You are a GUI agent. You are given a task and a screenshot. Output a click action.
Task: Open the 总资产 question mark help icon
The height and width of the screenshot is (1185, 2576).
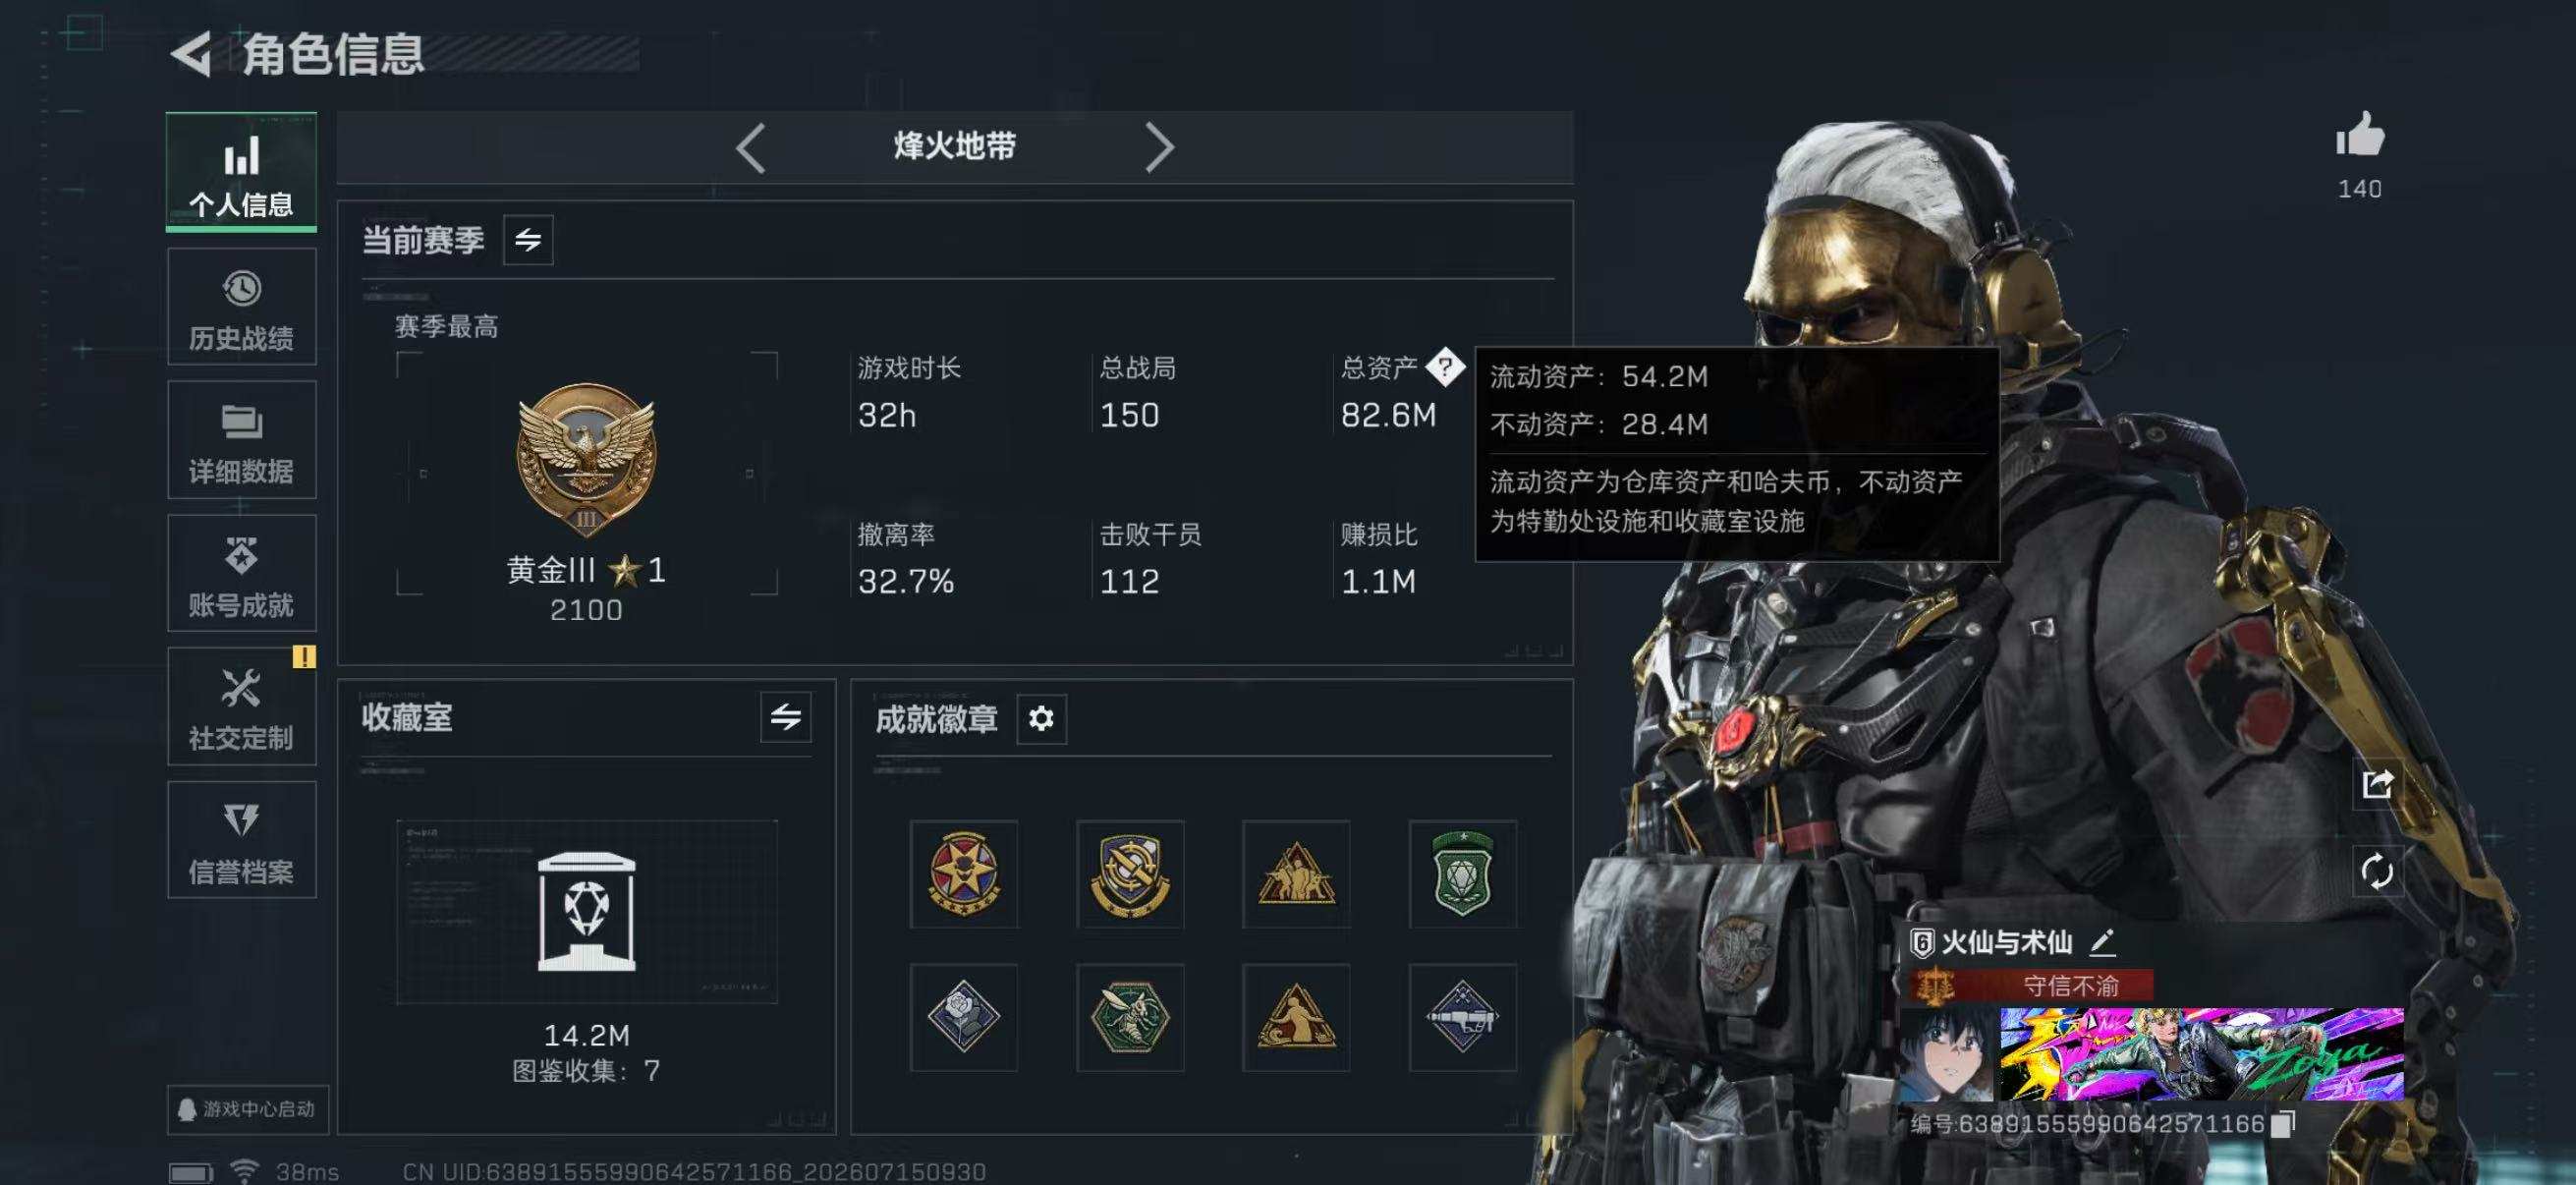(x=1444, y=367)
